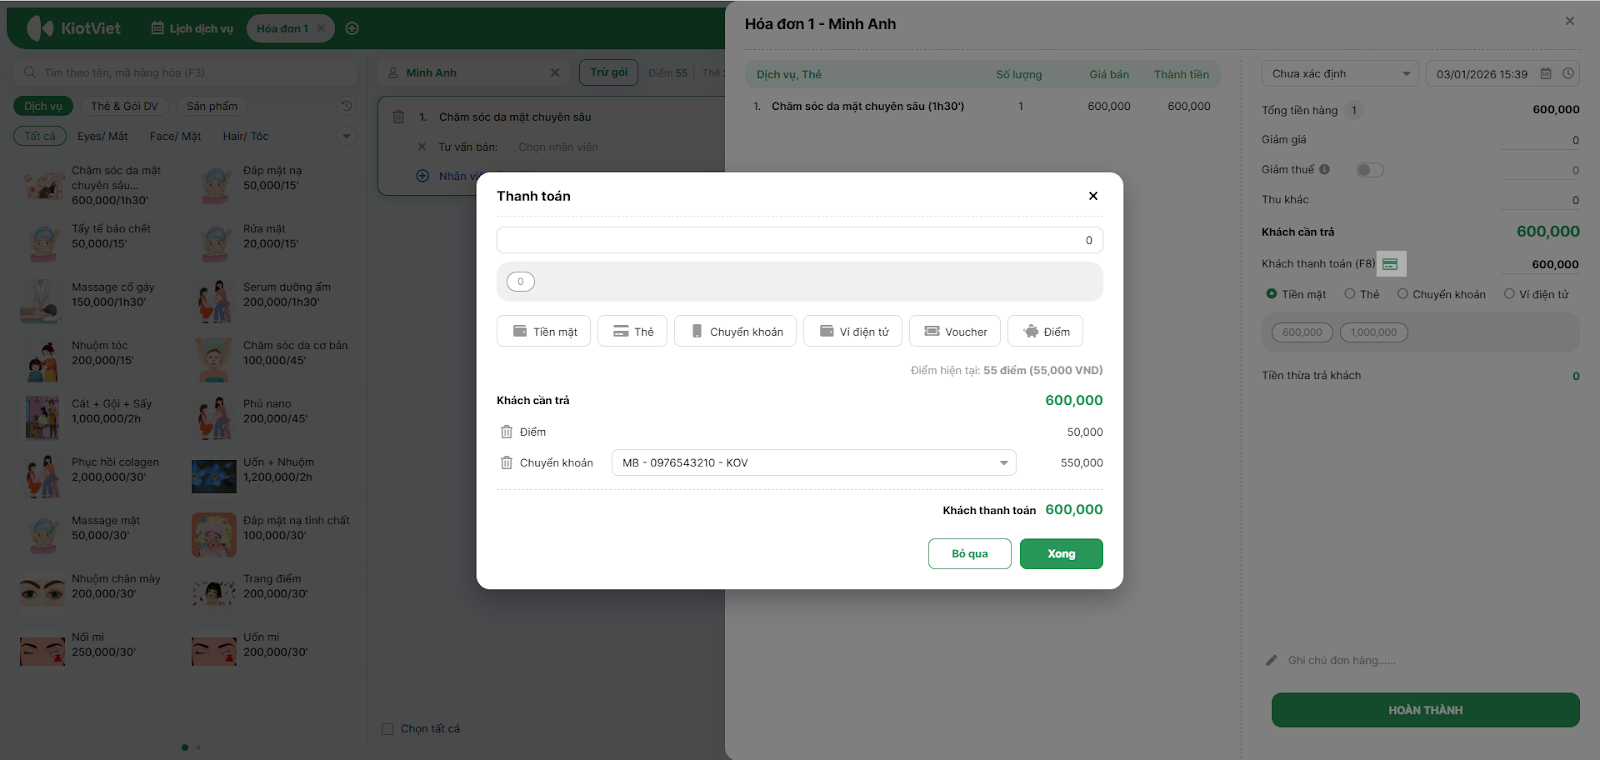Choose the Ví điện tử radio button
Image resolution: width=1600 pixels, height=760 pixels.
[x=1509, y=294]
